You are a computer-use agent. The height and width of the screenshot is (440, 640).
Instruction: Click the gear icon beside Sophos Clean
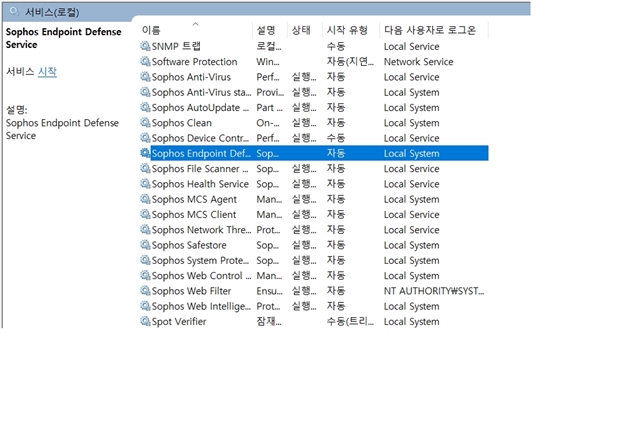pyautogui.click(x=145, y=122)
